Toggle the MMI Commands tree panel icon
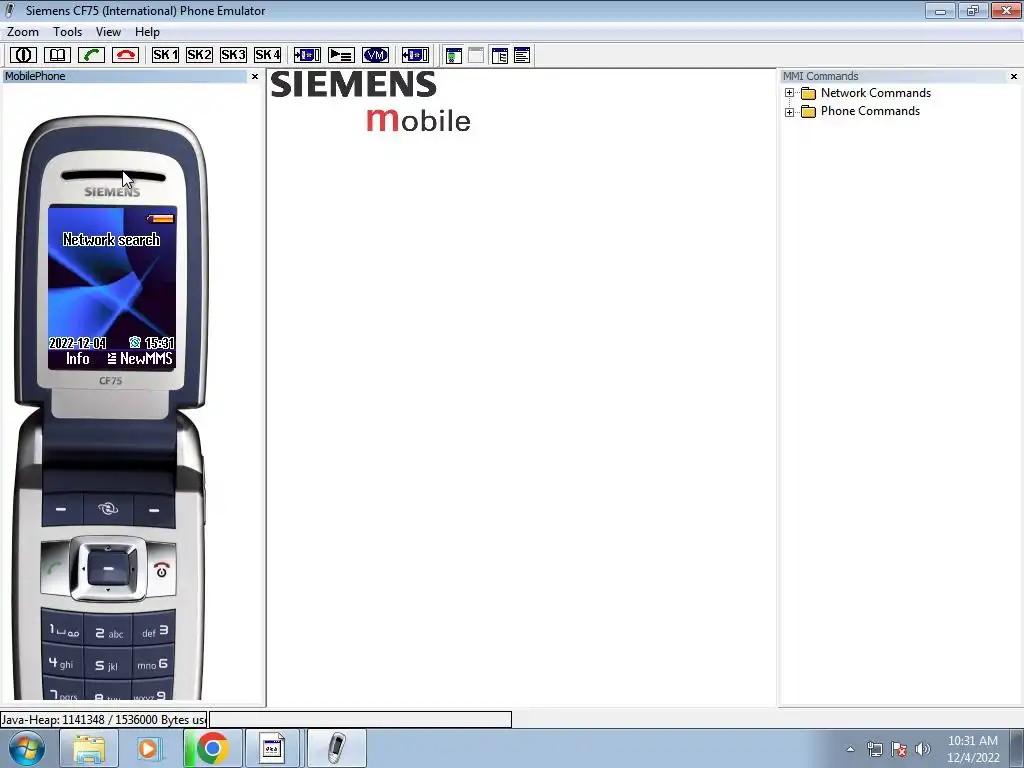The width and height of the screenshot is (1024, 768). tap(500, 56)
